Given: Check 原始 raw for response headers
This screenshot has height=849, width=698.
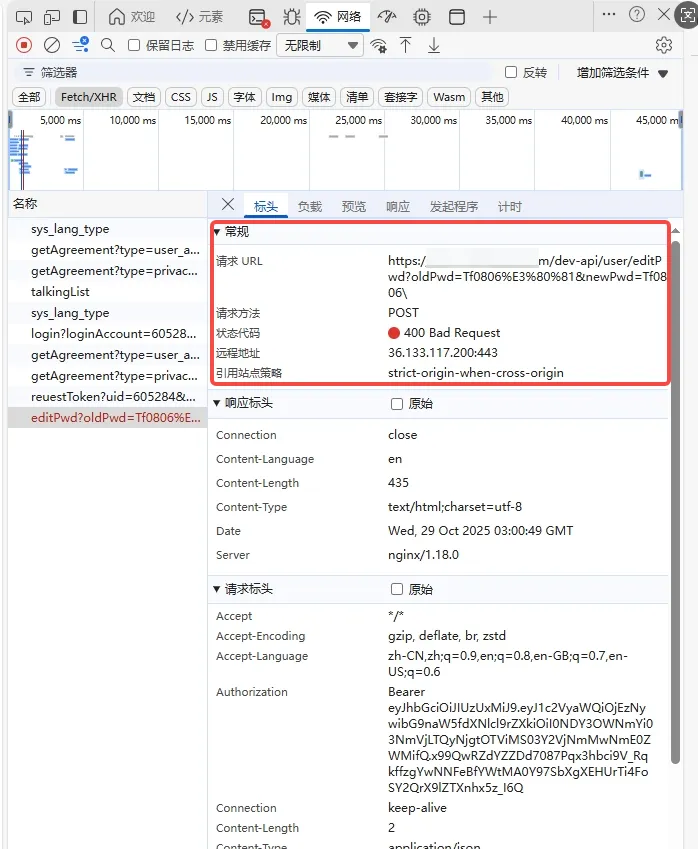Looking at the screenshot, I should pos(397,404).
